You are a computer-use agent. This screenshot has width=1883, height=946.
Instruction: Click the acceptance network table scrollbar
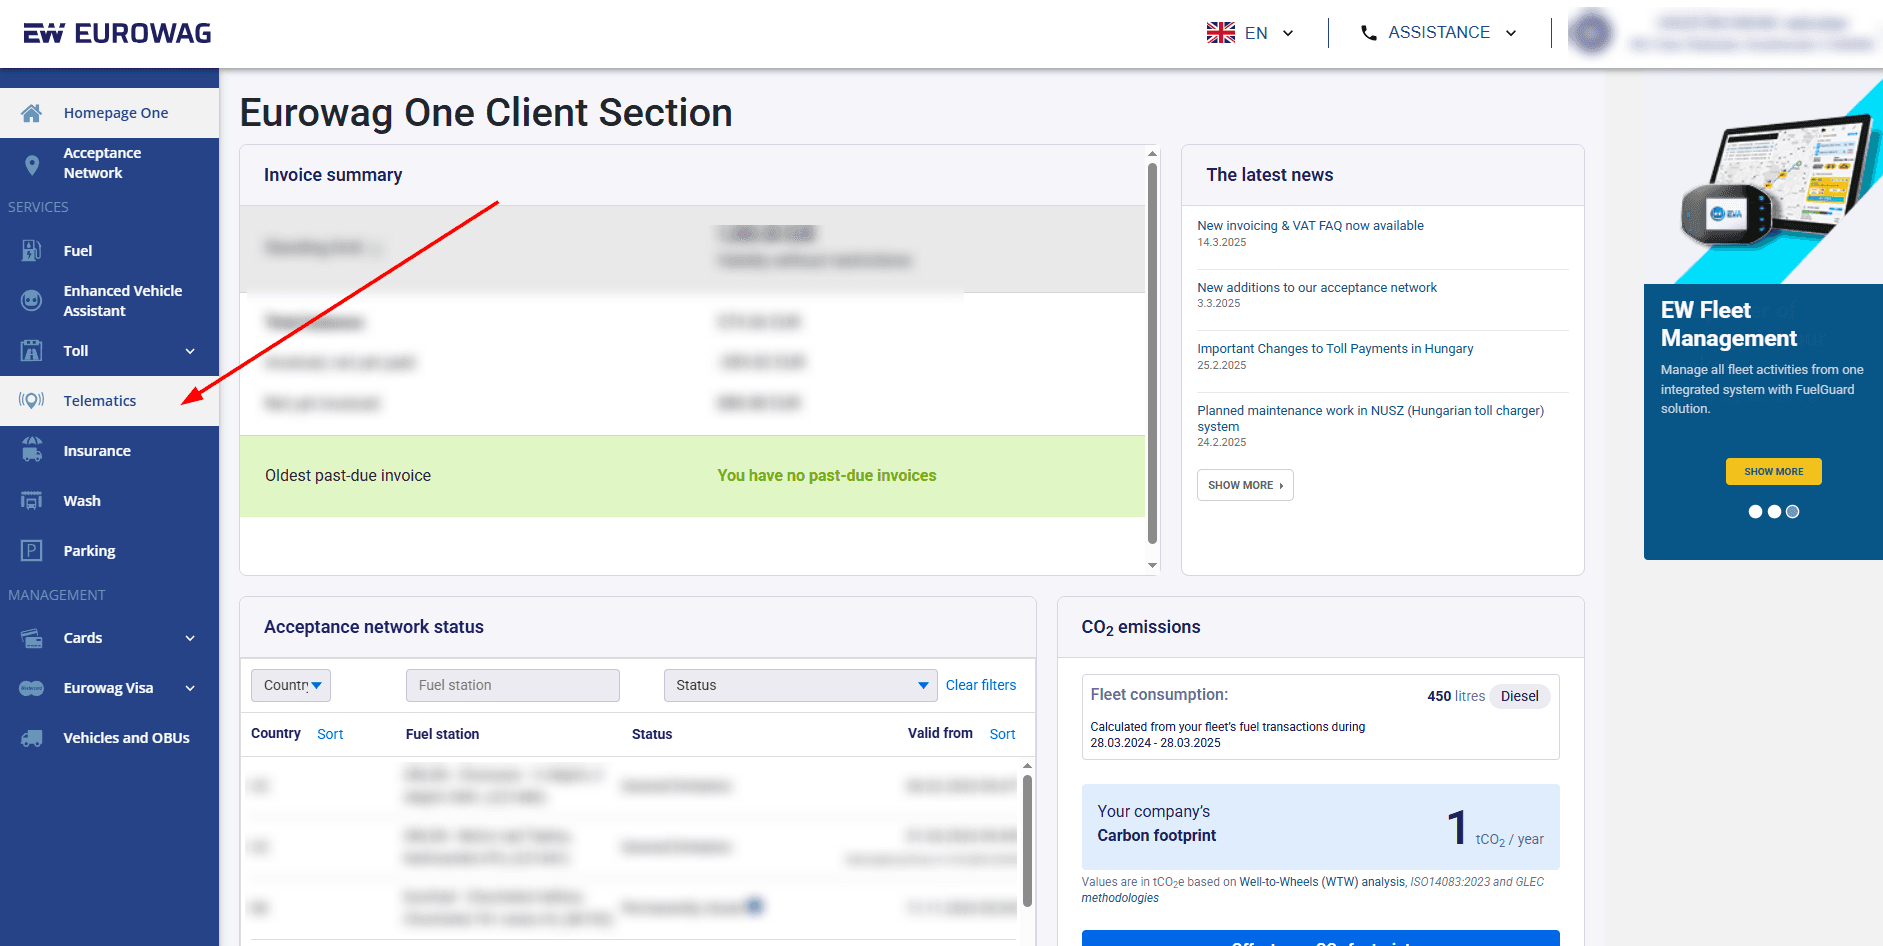(1027, 840)
